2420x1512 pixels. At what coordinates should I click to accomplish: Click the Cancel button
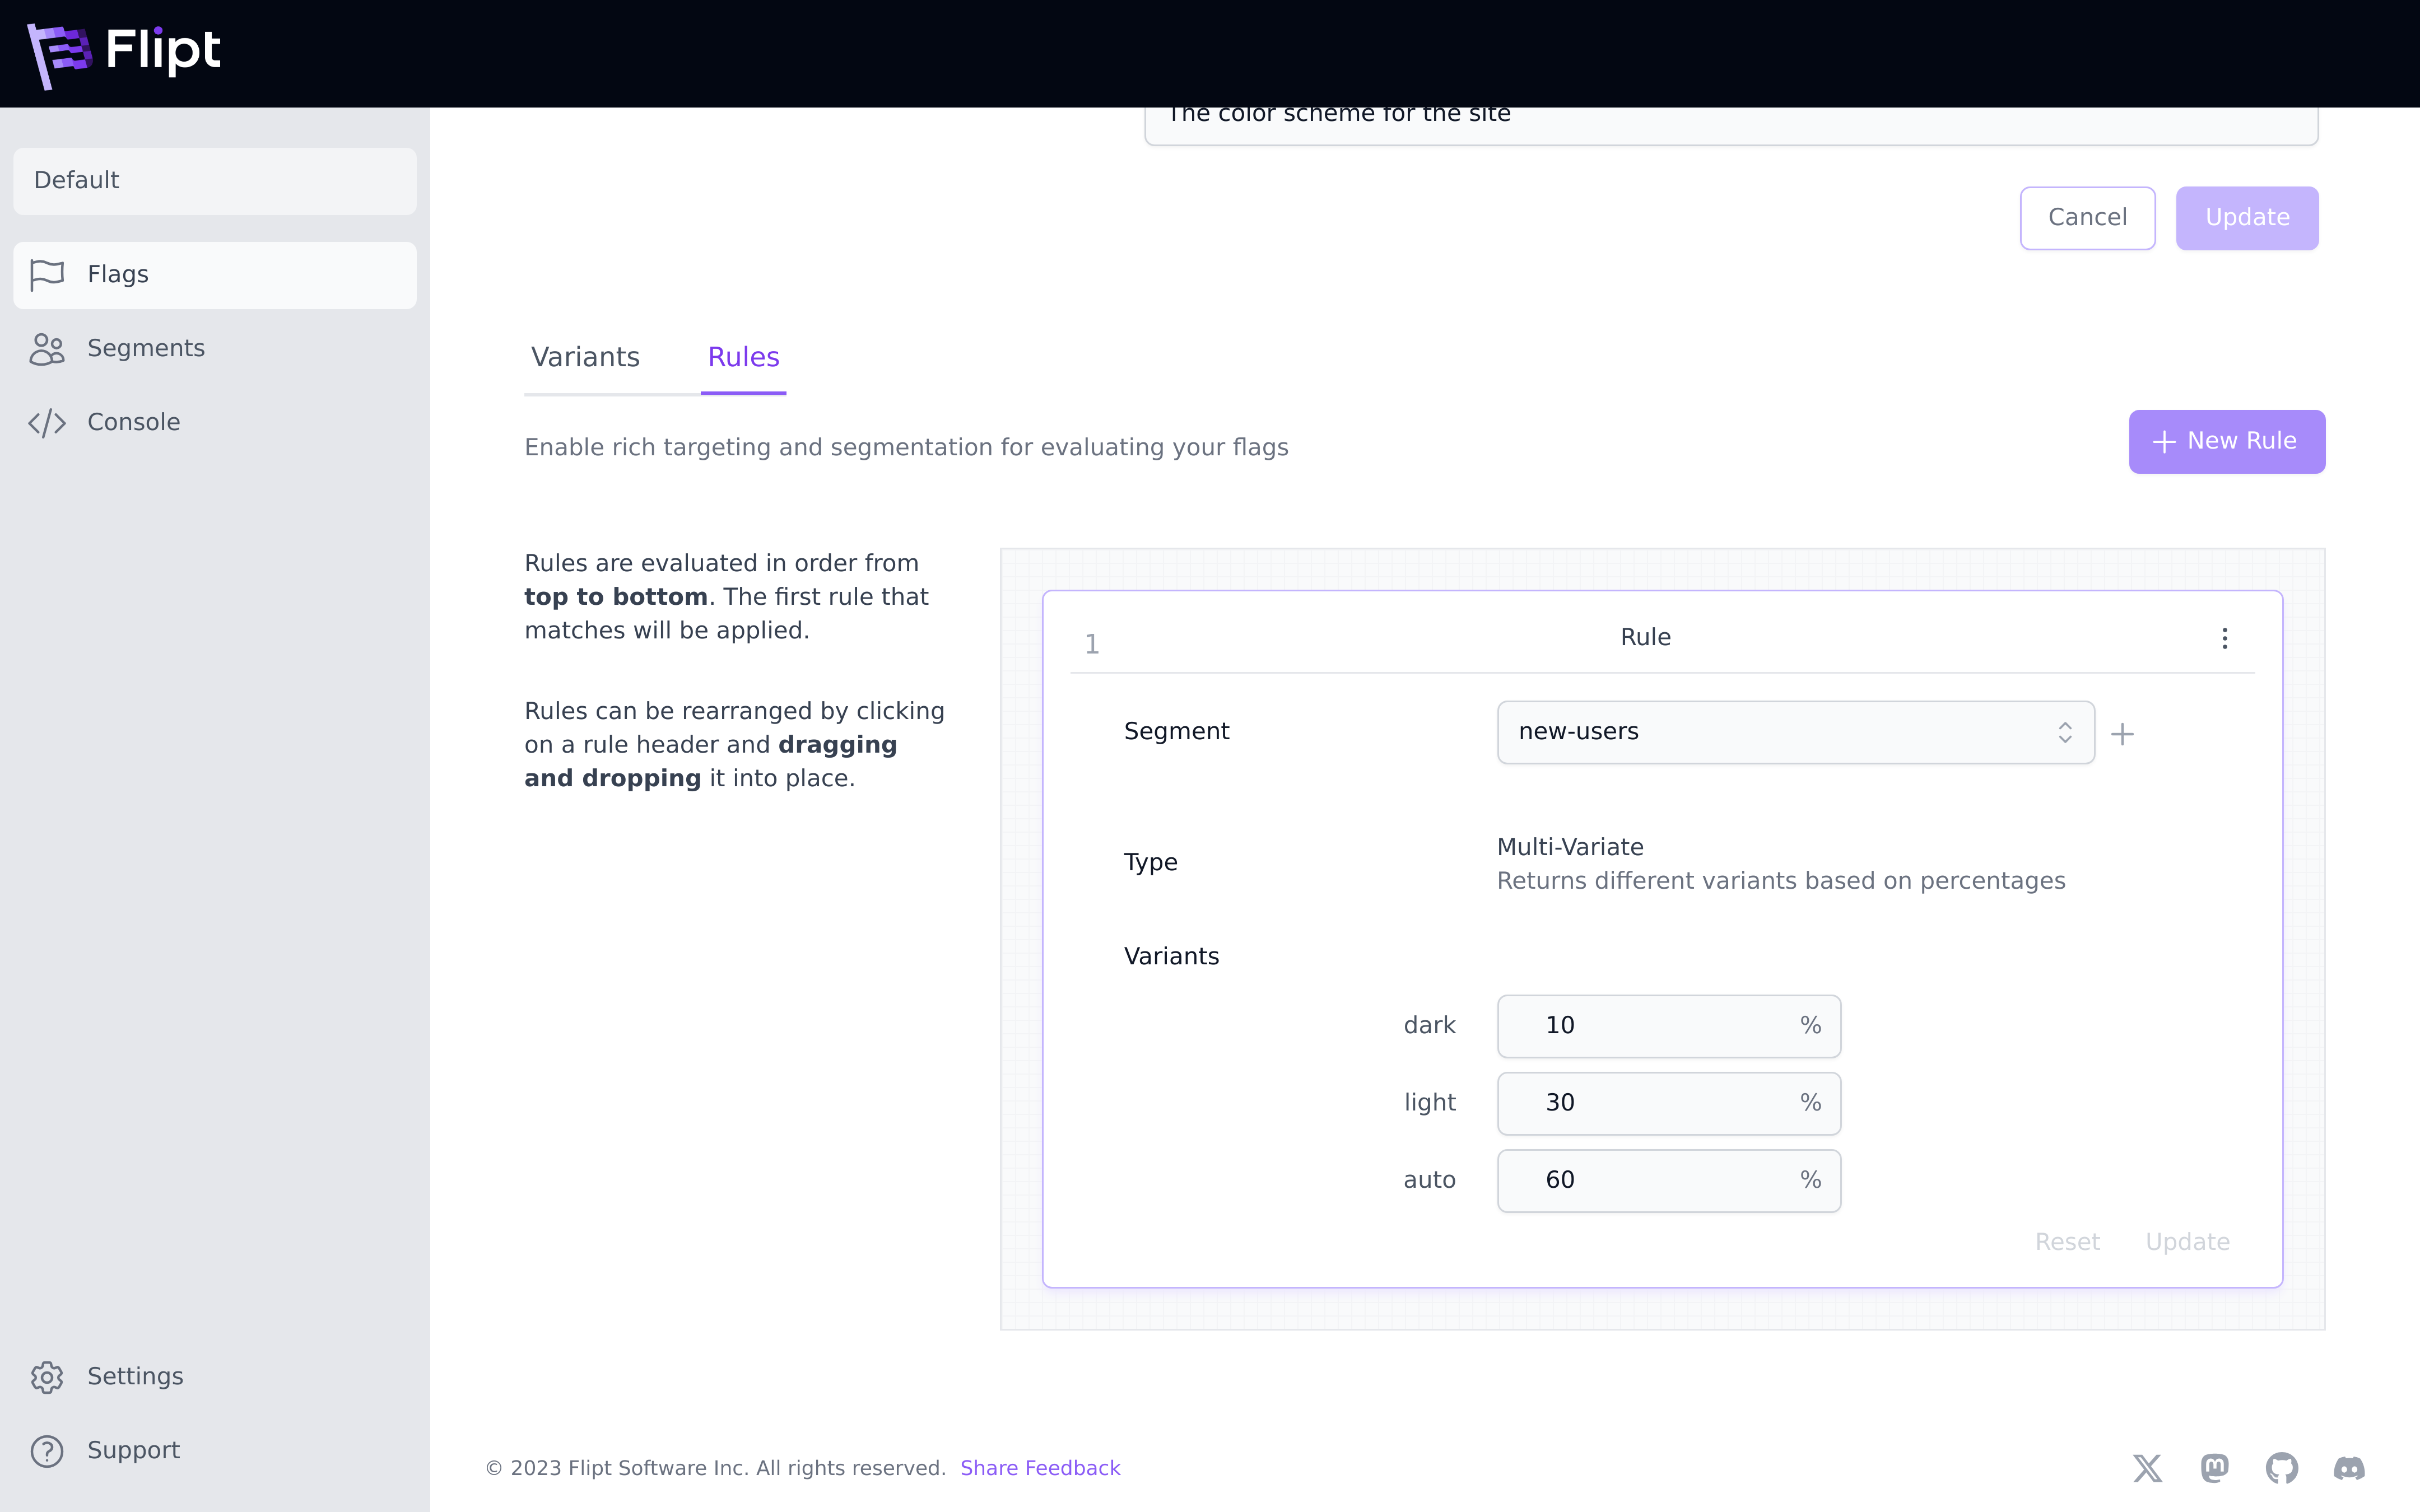click(x=2087, y=218)
